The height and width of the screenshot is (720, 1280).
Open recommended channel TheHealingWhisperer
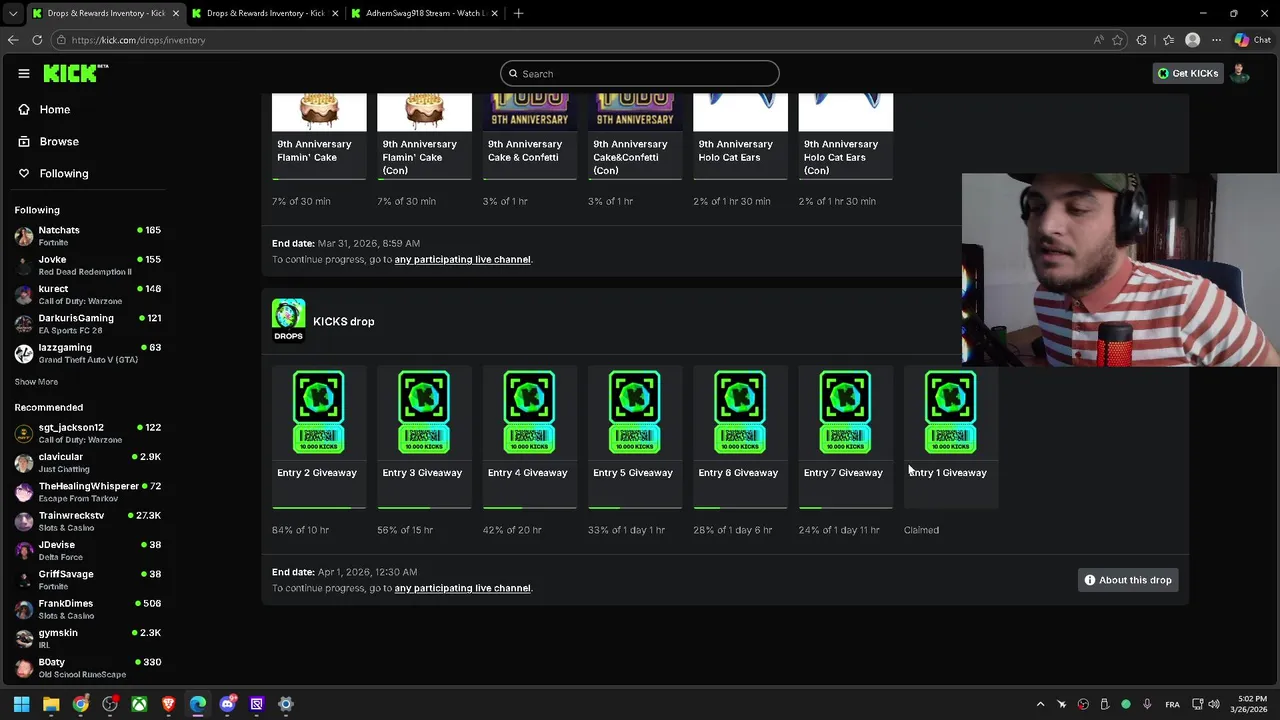click(88, 492)
